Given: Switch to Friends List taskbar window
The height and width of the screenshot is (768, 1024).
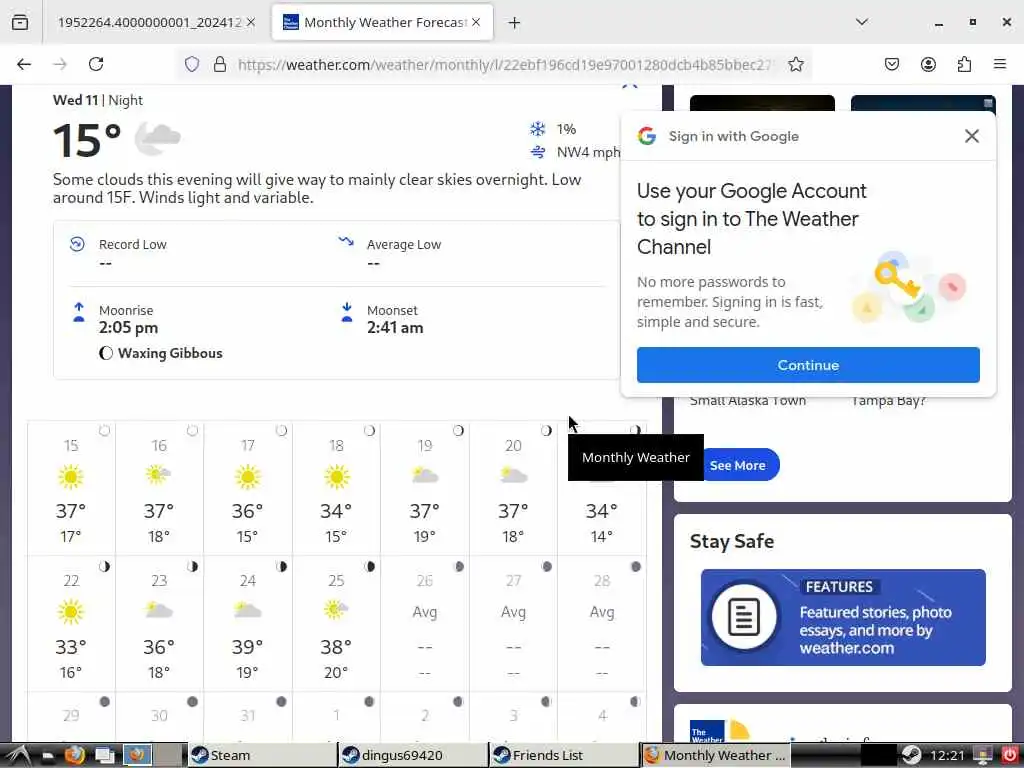Looking at the screenshot, I should tap(564, 755).
